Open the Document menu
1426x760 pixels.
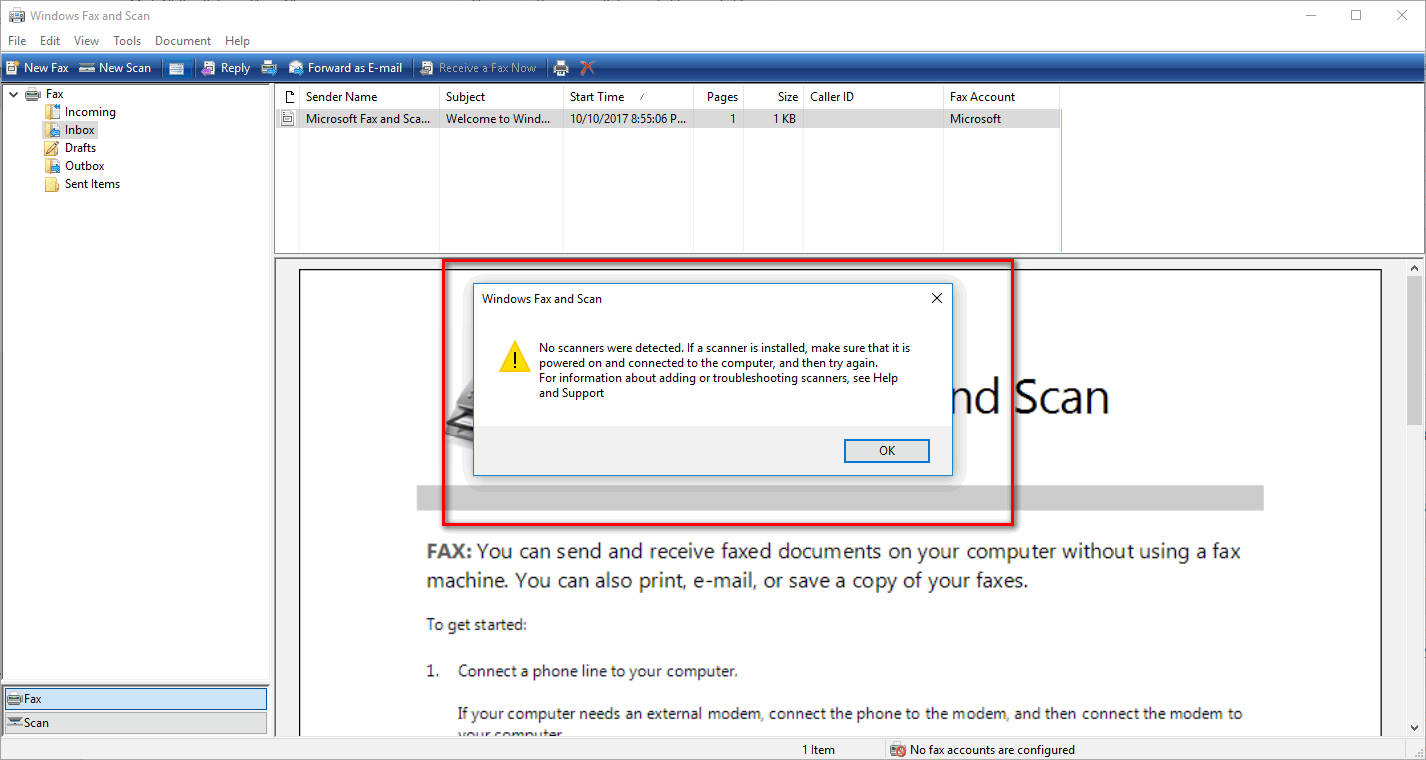(183, 41)
